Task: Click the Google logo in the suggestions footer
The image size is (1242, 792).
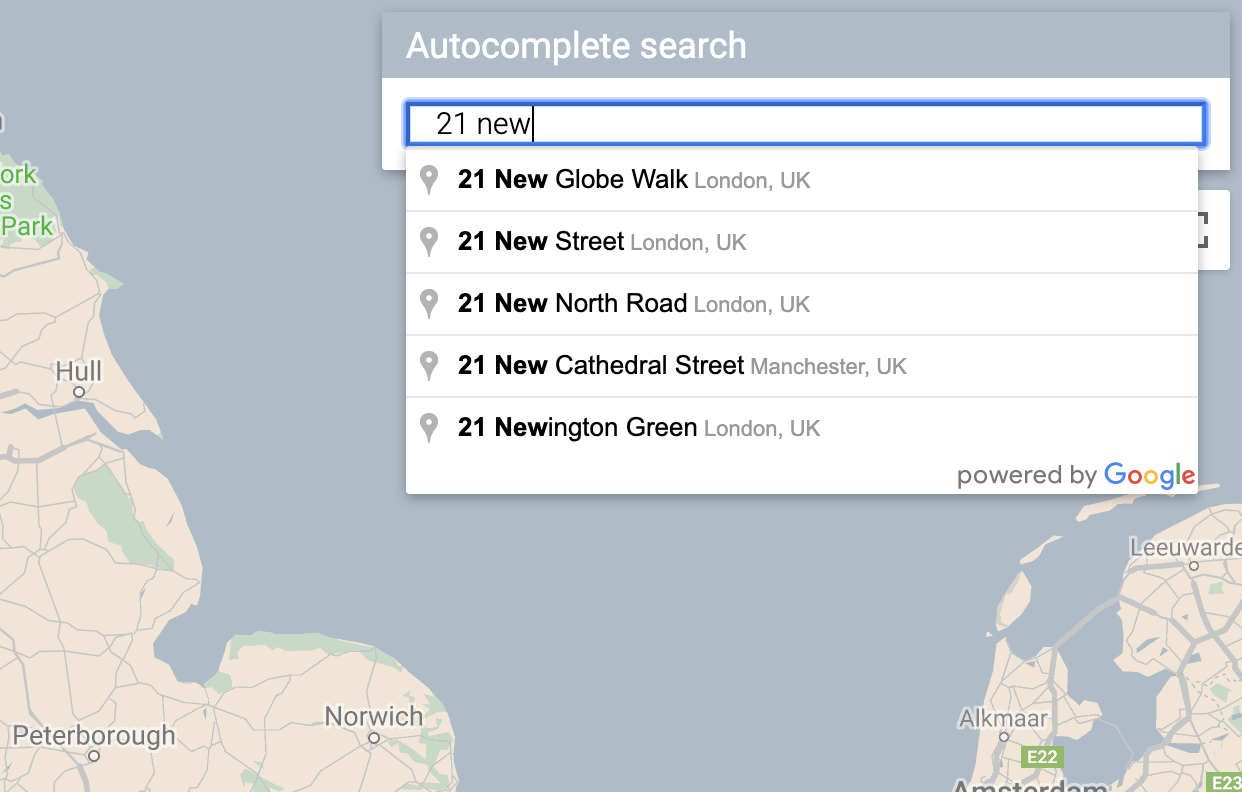Action: coord(1149,476)
